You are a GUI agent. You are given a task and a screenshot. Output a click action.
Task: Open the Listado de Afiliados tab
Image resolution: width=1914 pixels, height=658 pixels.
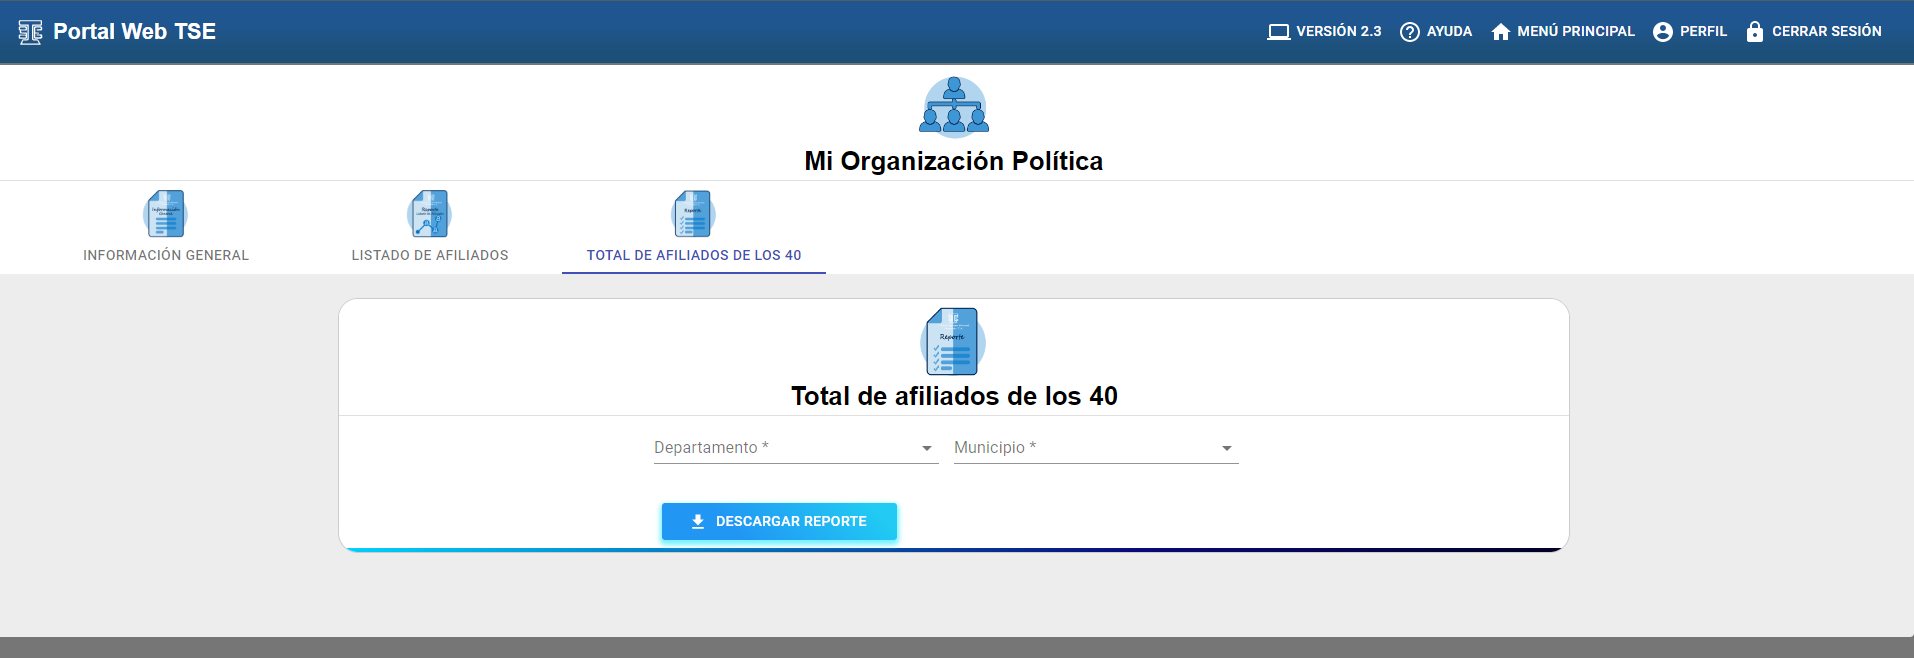430,255
